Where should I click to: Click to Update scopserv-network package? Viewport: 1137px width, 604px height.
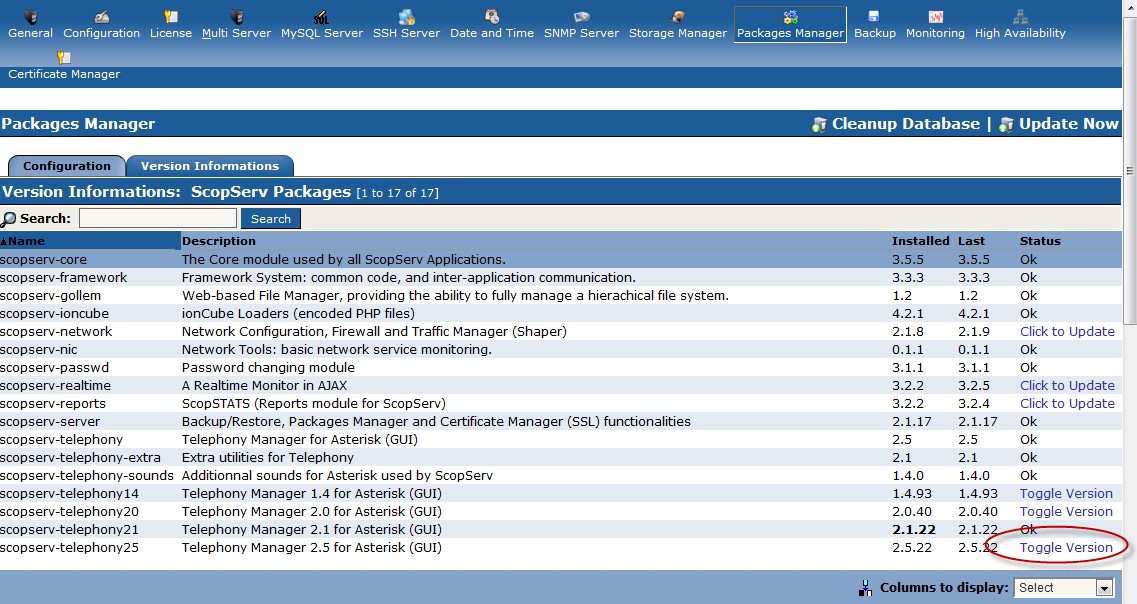[x=1067, y=331]
